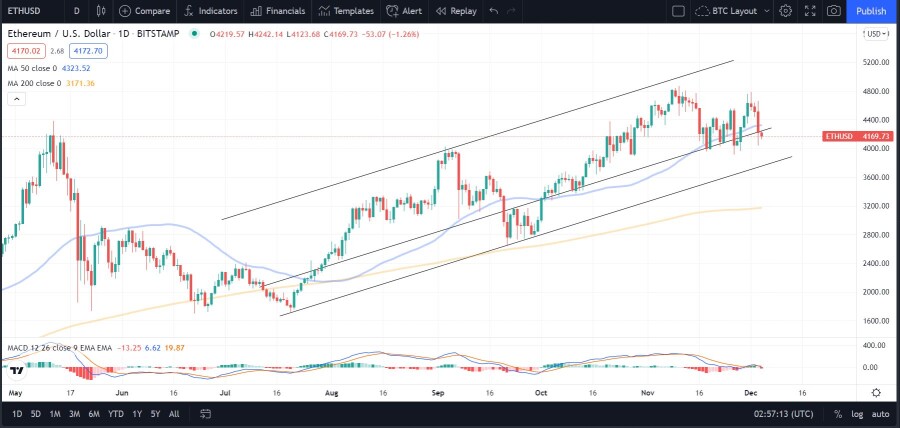Screen dimensions: 900x428
Task: Show All data range
Action: (174, 414)
